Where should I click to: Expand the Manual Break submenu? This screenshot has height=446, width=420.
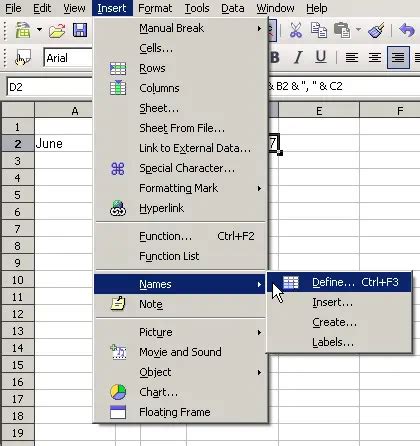180,28
